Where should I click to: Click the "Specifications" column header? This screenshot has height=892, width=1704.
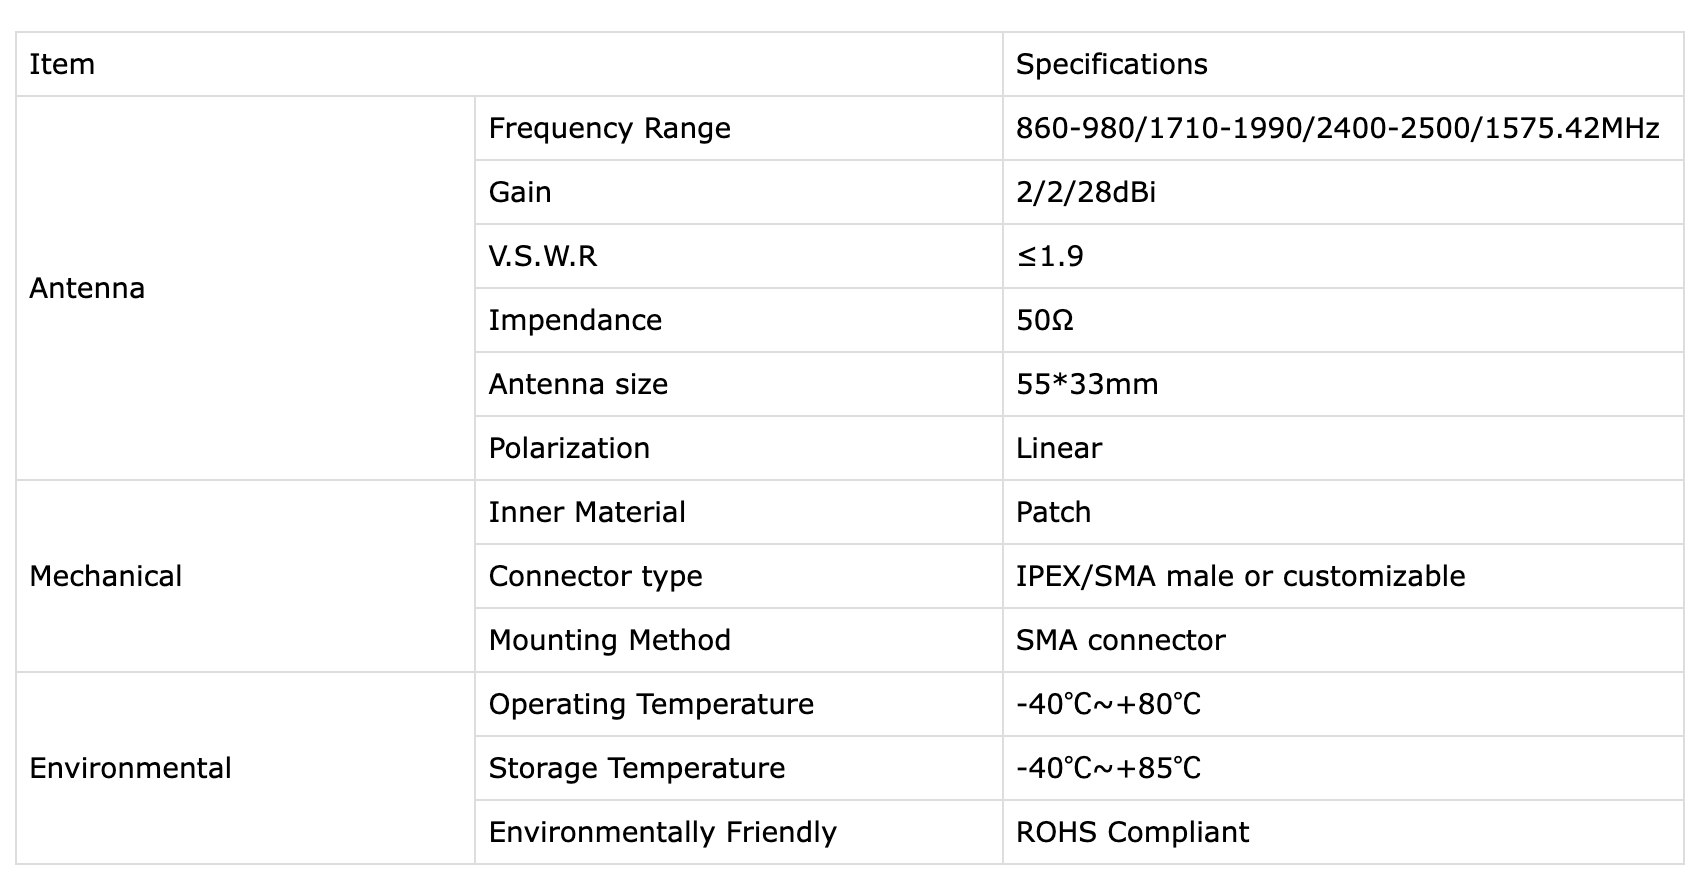click(x=1111, y=65)
